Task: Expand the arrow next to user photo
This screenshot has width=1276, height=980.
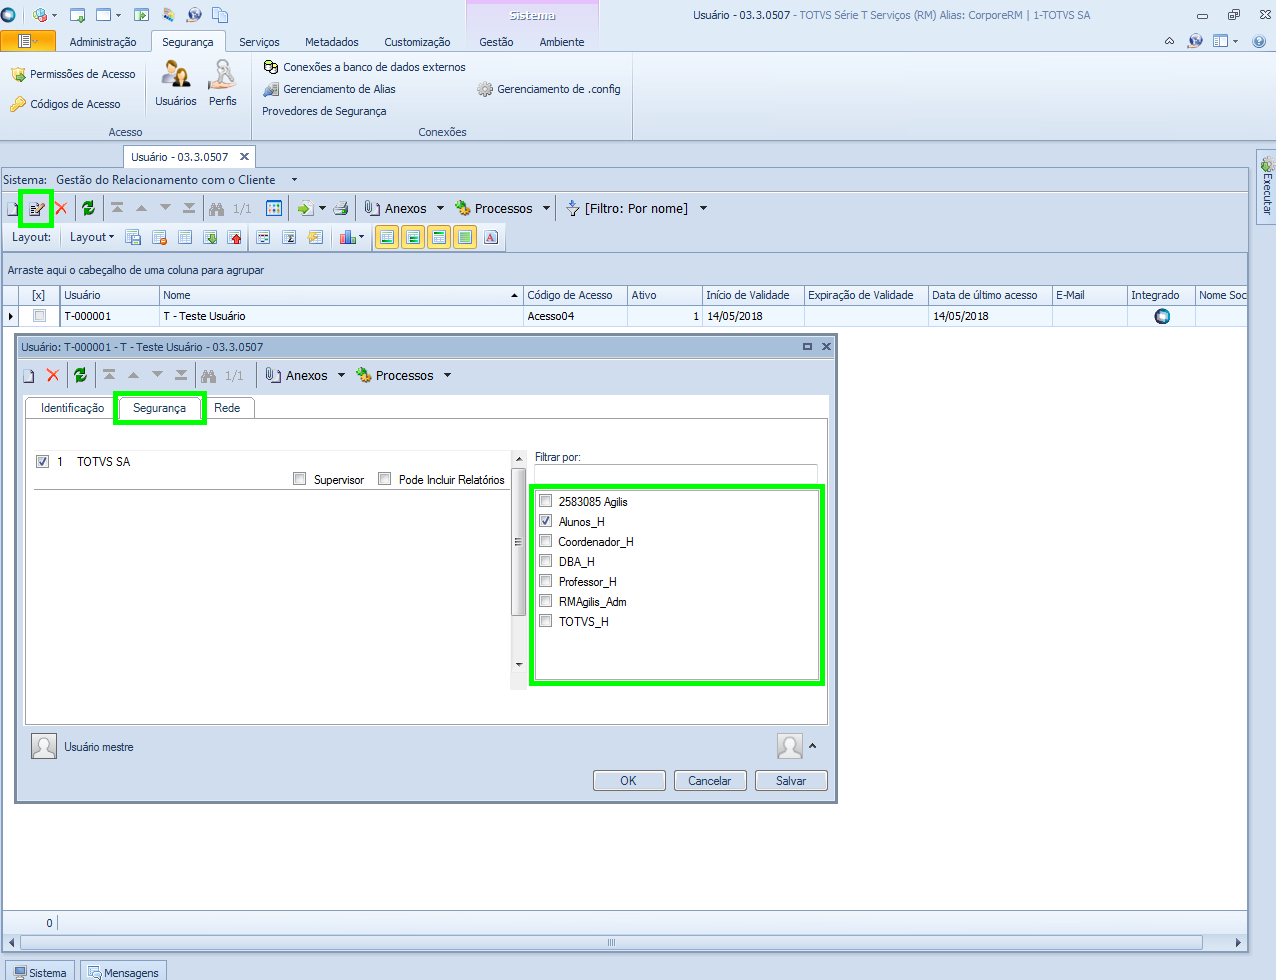Action: click(812, 746)
